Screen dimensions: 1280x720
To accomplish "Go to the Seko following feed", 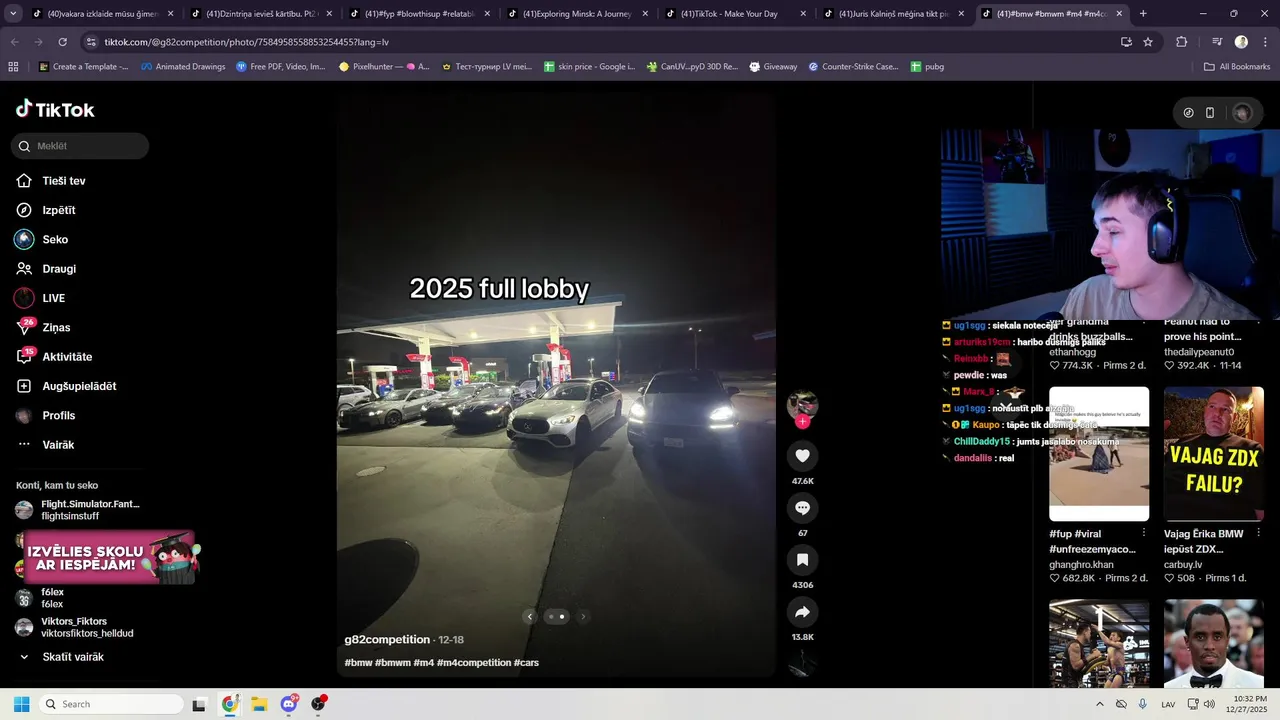I will (x=55, y=240).
